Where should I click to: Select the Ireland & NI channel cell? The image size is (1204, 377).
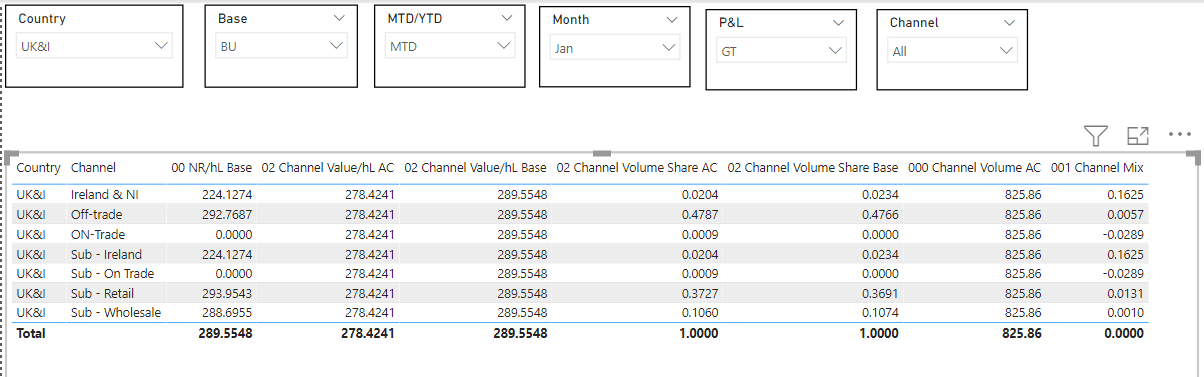coord(105,194)
